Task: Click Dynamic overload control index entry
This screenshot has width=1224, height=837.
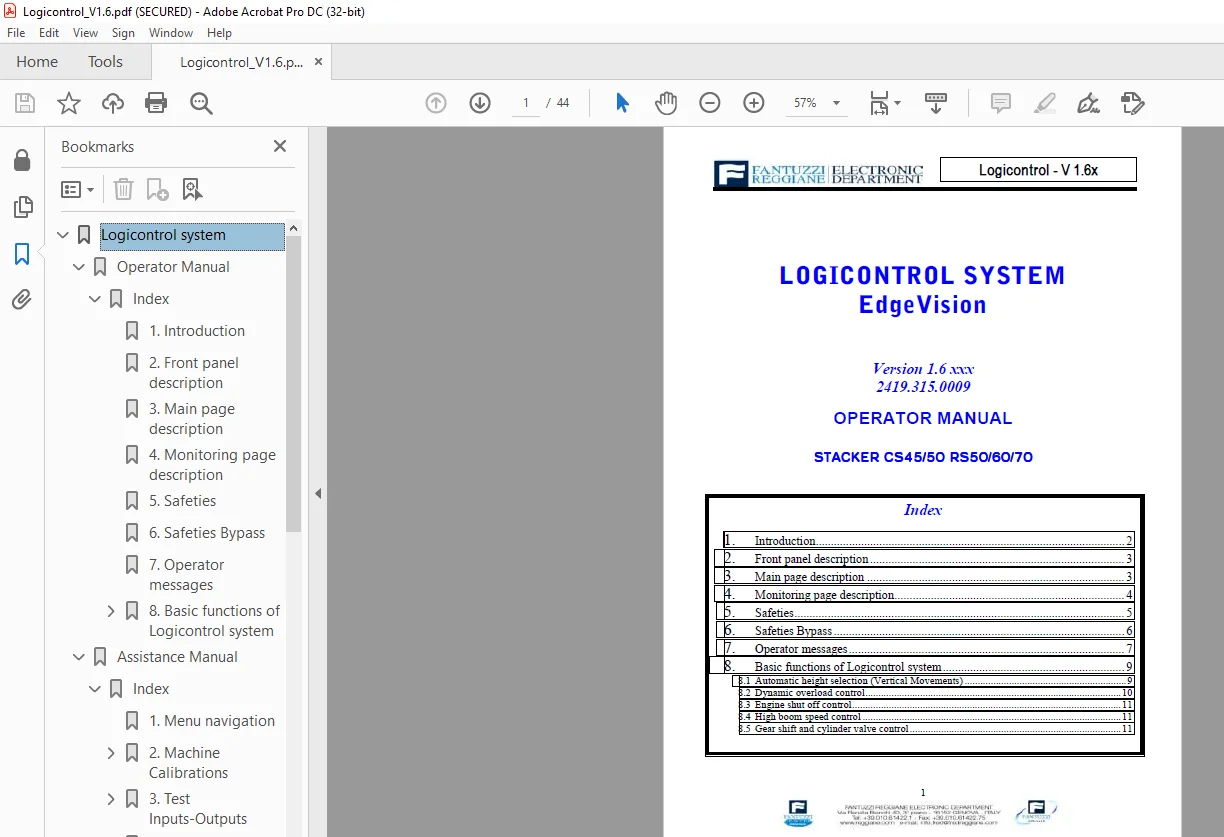Action: click(x=936, y=693)
